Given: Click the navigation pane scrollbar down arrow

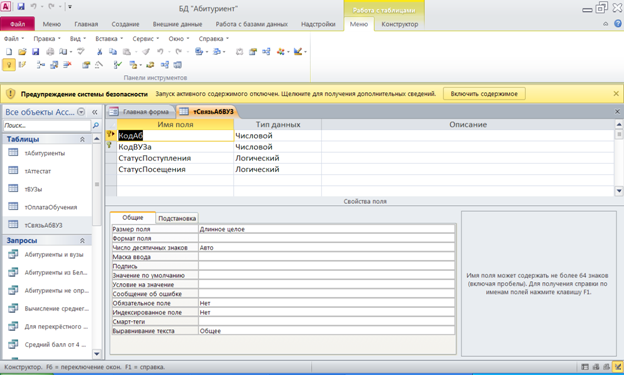Looking at the screenshot, I should click(x=96, y=354).
